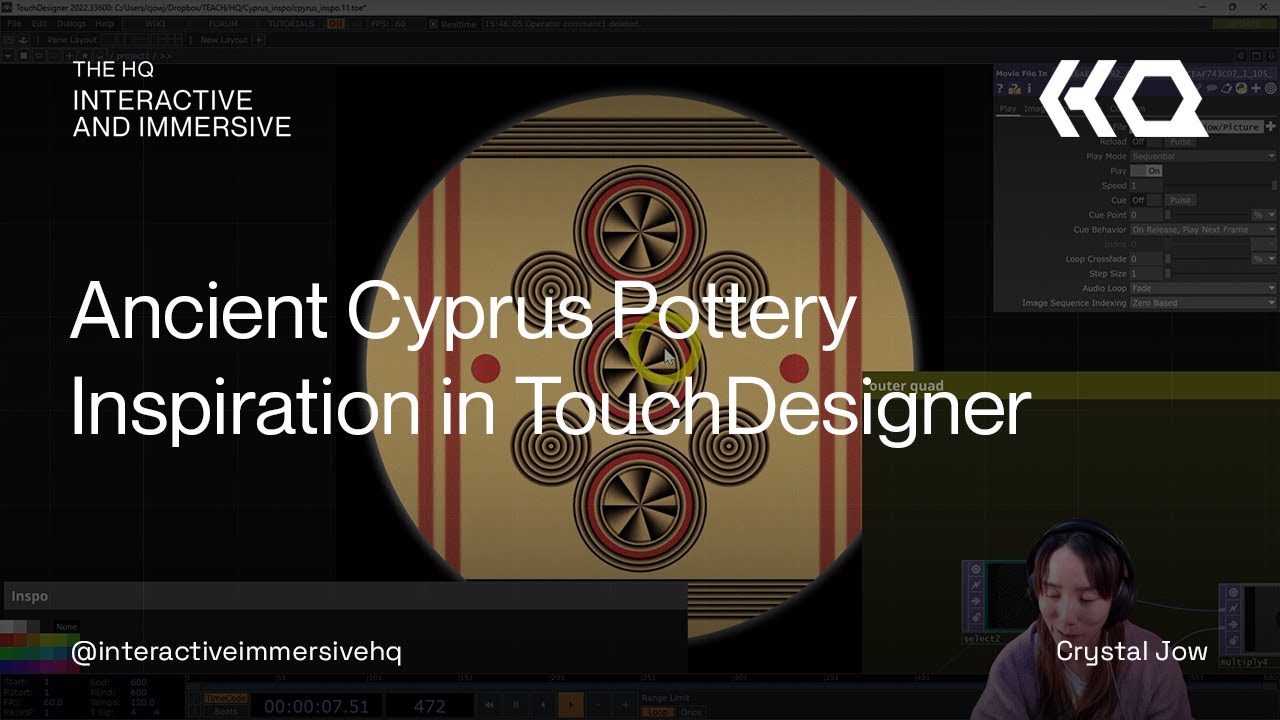Click the comment bubble icon in parameters
Image resolution: width=1280 pixels, height=720 pixels.
1212,89
